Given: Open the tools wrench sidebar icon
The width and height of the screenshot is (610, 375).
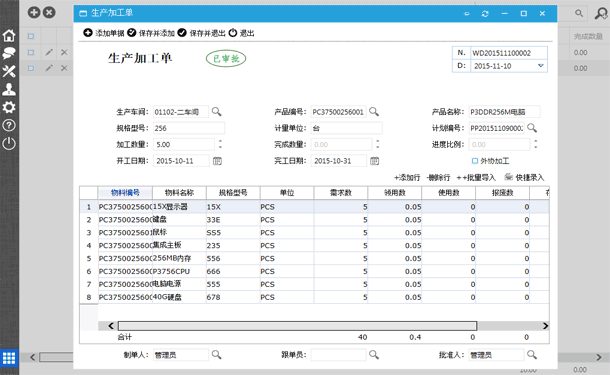Looking at the screenshot, I should pos(9,71).
